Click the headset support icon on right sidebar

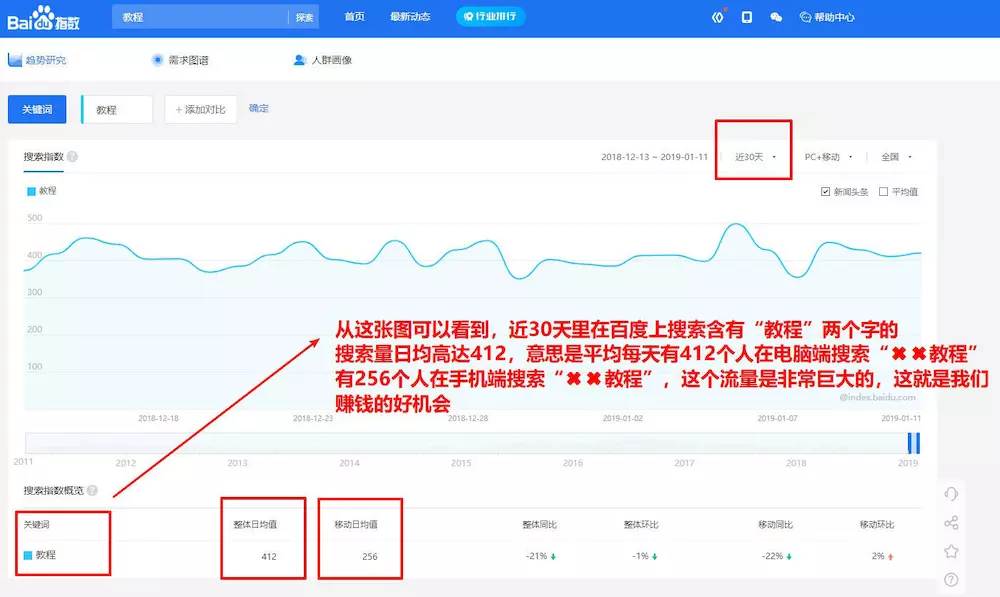click(x=951, y=494)
